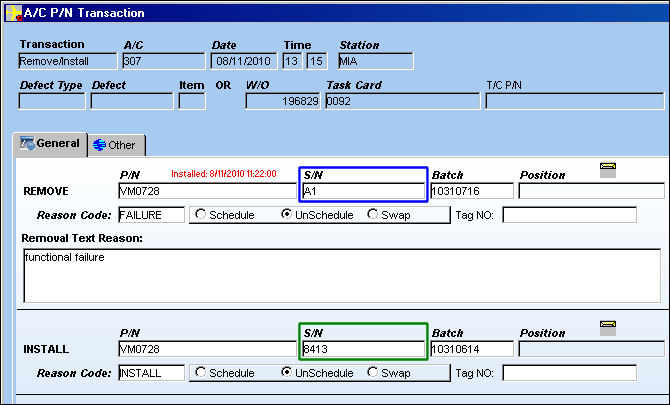The image size is (670, 405).
Task: Click the yellow note icon in INSTALL section
Action: 608,328
